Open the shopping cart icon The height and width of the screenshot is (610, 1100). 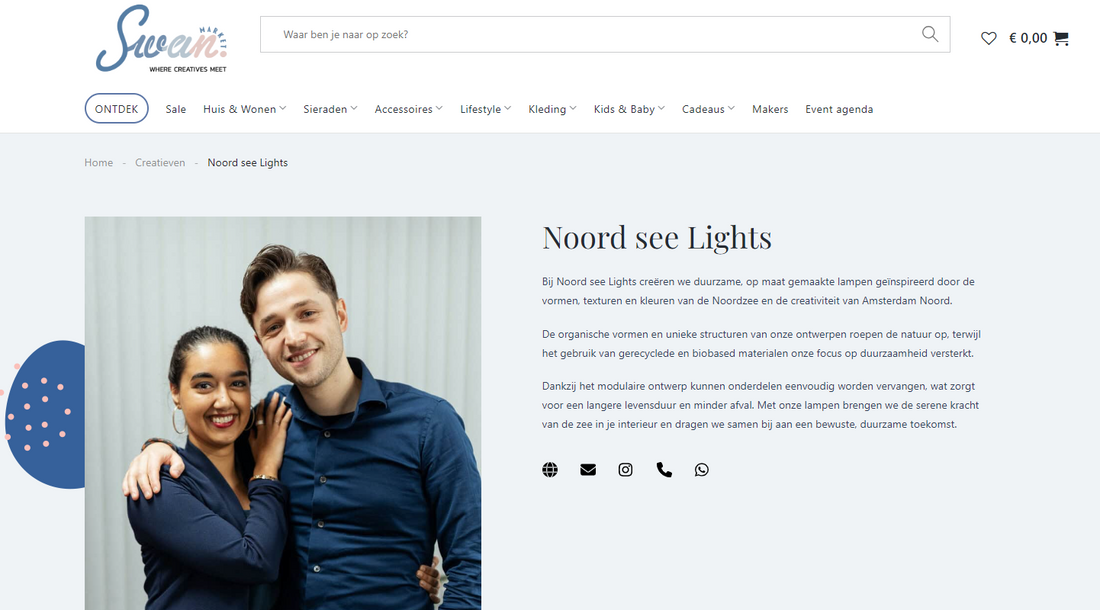[1061, 39]
